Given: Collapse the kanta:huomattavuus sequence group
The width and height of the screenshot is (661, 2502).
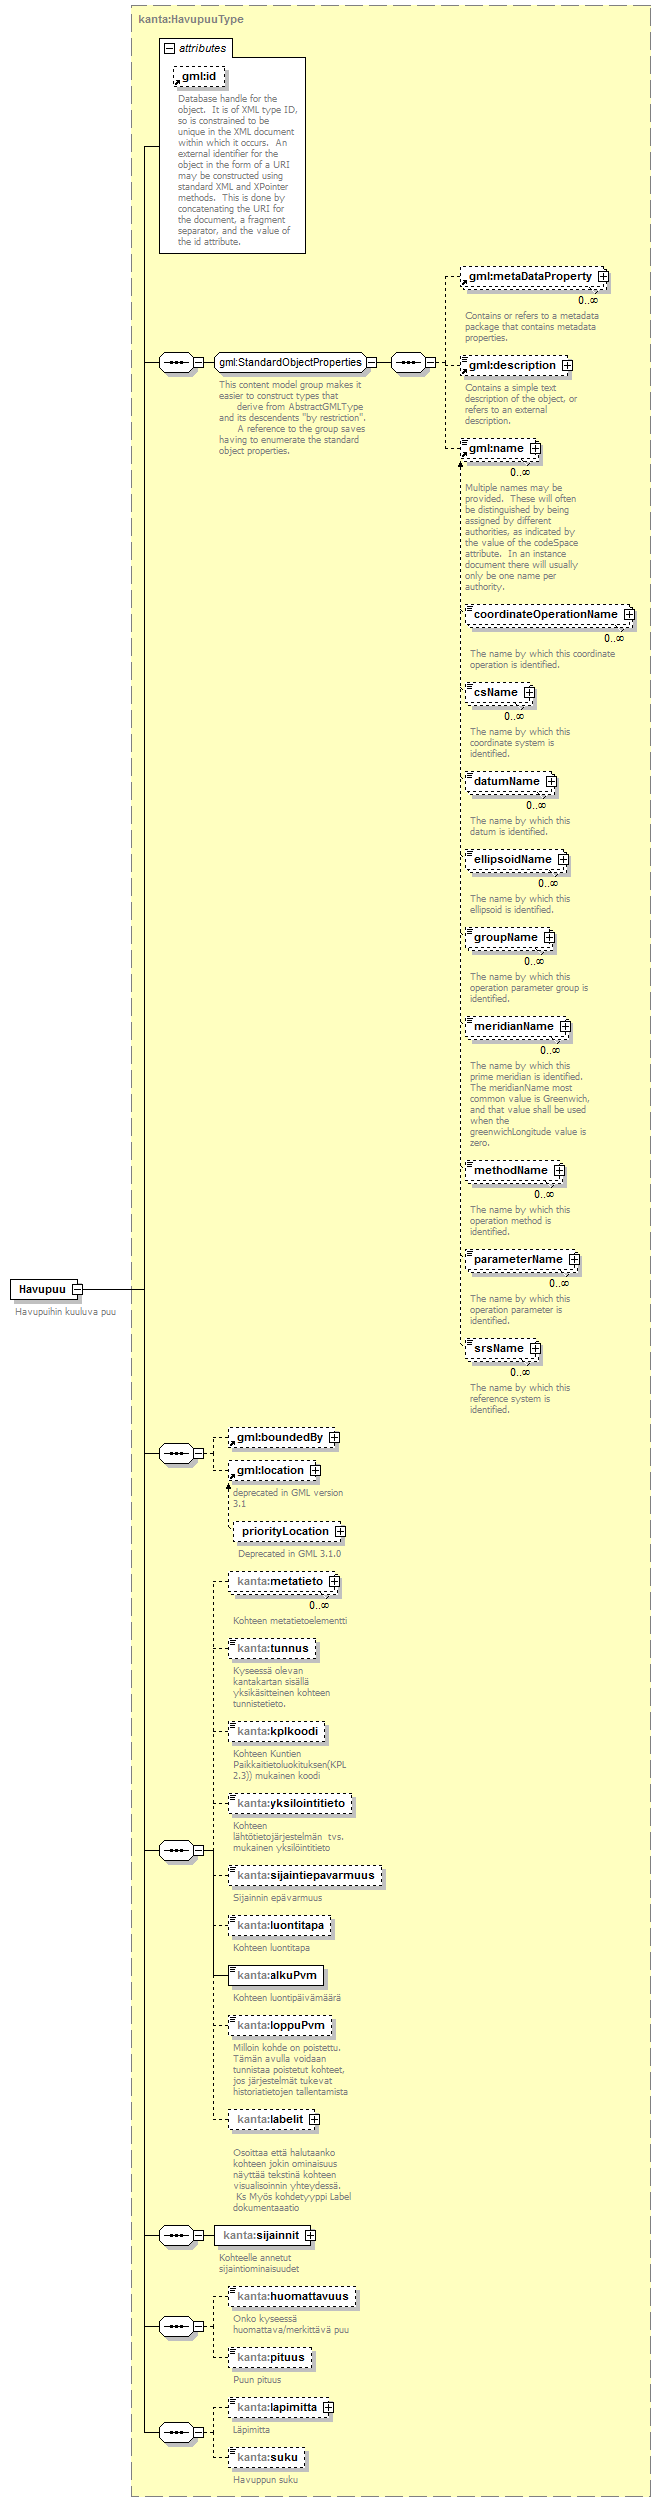Looking at the screenshot, I should (198, 2326).
